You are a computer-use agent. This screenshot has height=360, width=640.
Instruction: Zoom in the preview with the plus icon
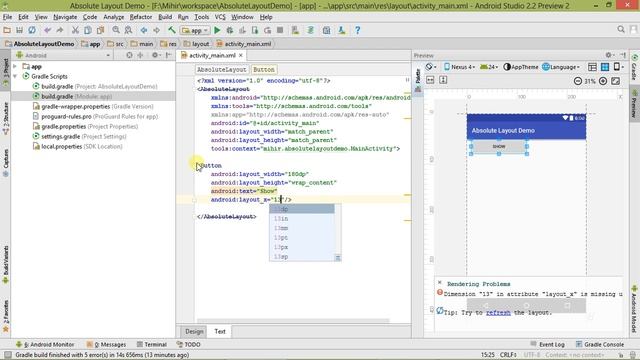pos(603,81)
